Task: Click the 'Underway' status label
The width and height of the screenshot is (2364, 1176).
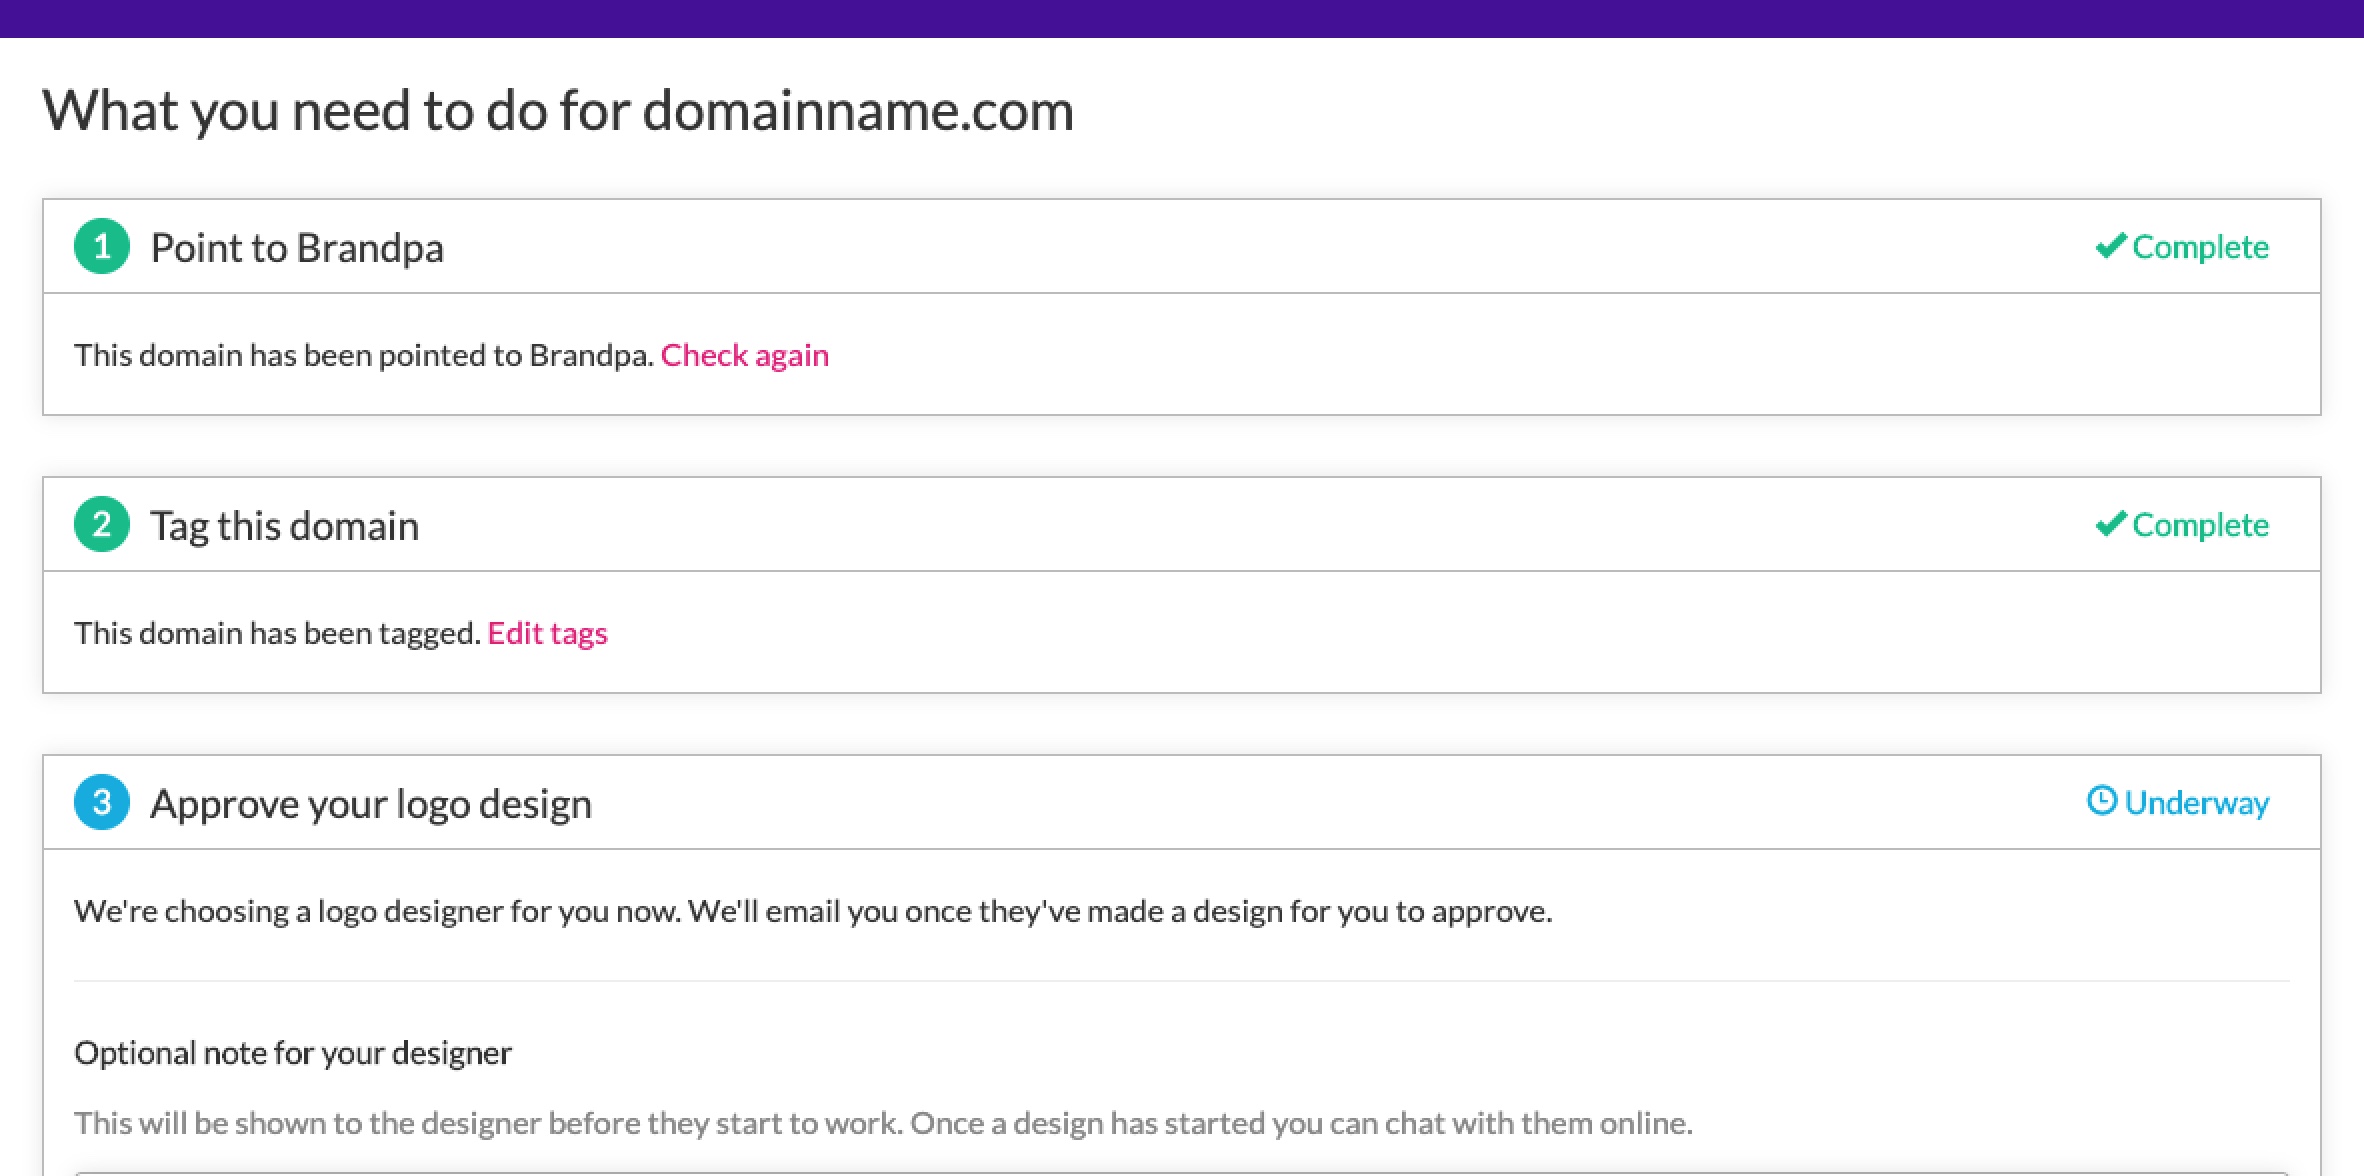Action: (x=2197, y=803)
